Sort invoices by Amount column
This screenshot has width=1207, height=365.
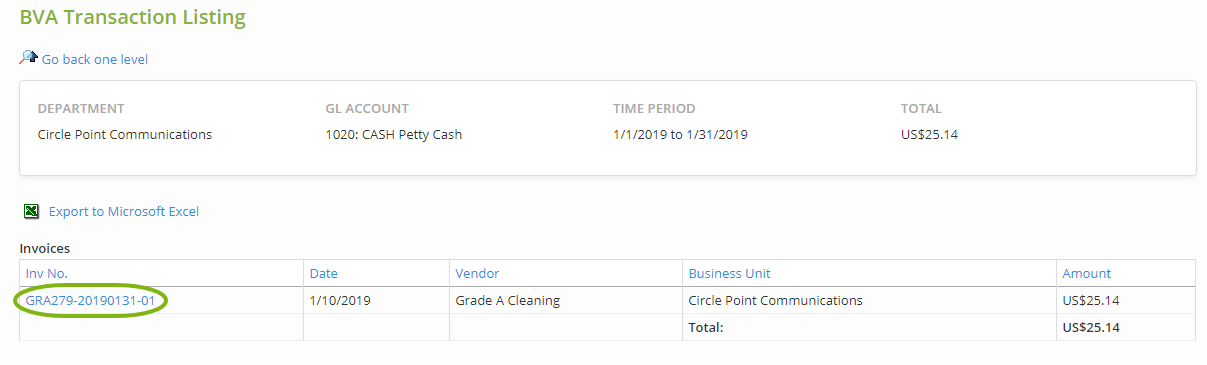tap(1086, 273)
